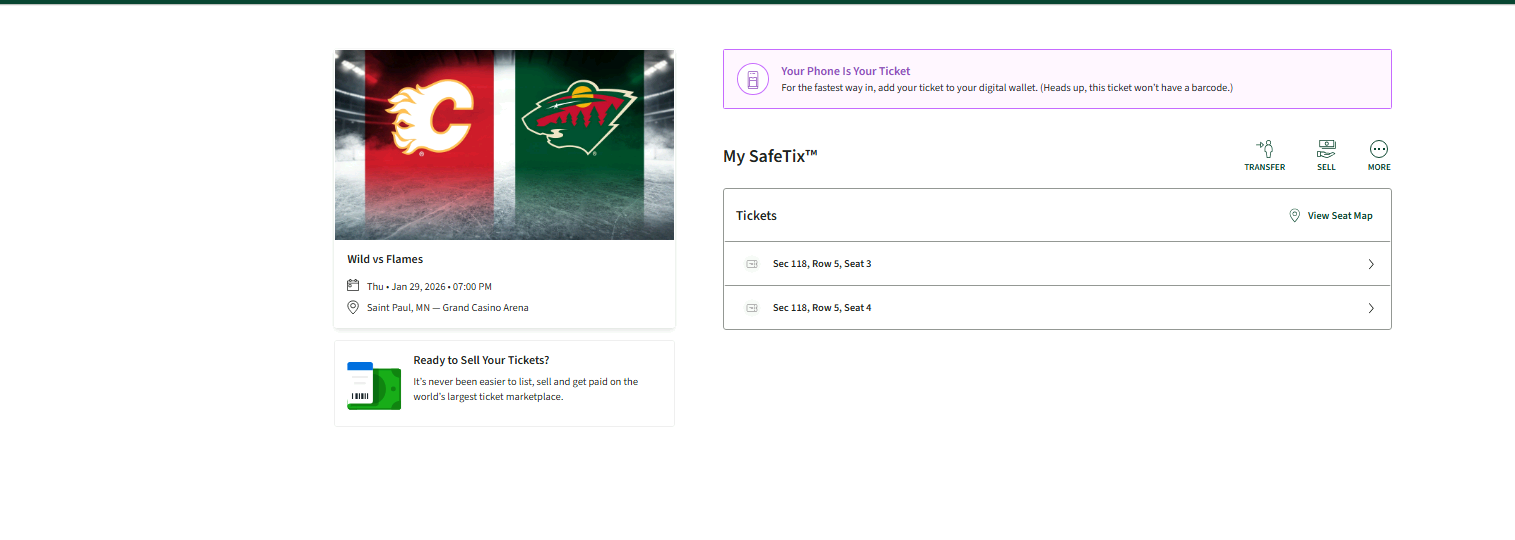Screen dimensions: 1515x540
Task: Click the seat map location pin icon
Action: [x=1294, y=216]
